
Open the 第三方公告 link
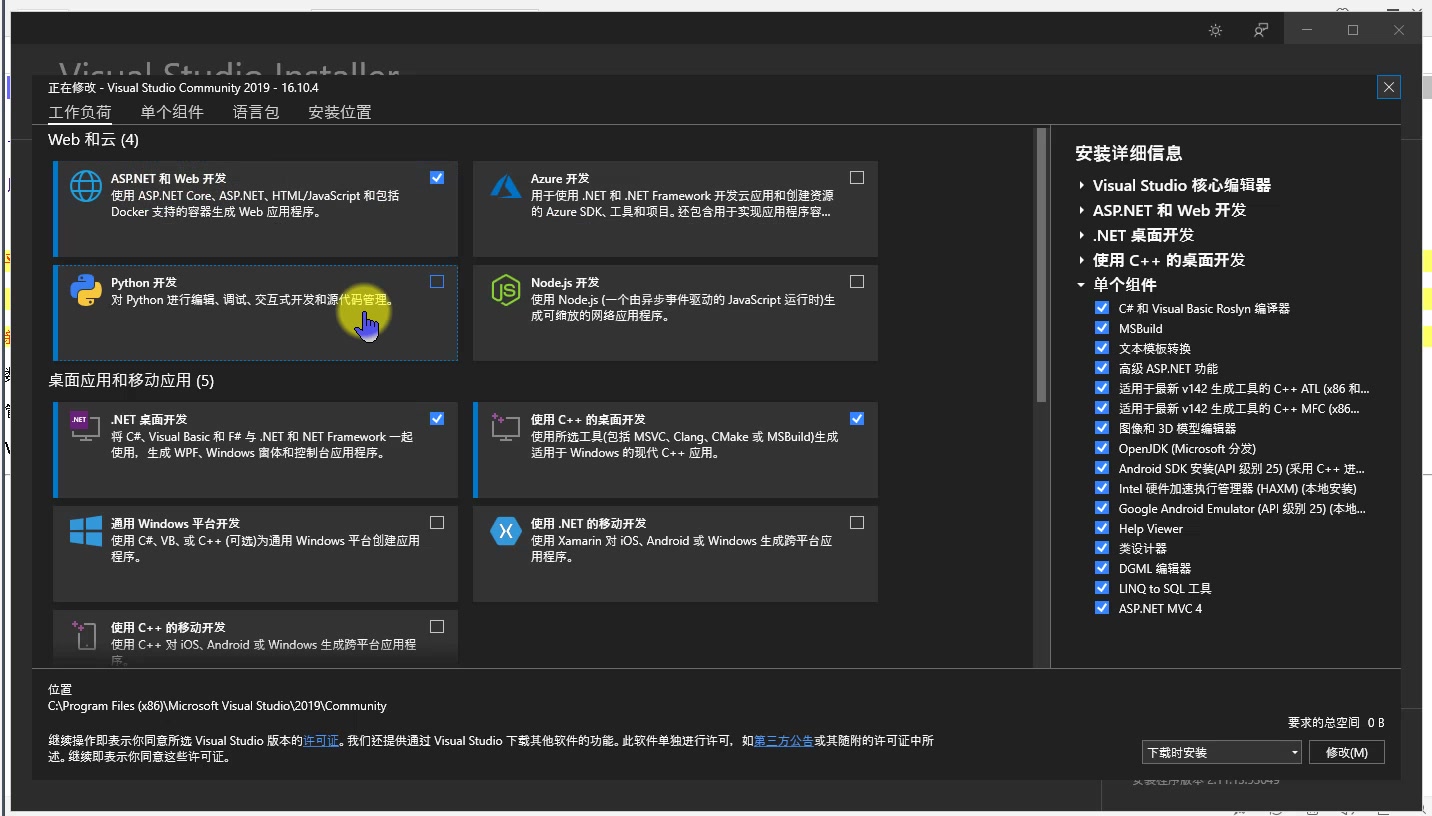(783, 741)
